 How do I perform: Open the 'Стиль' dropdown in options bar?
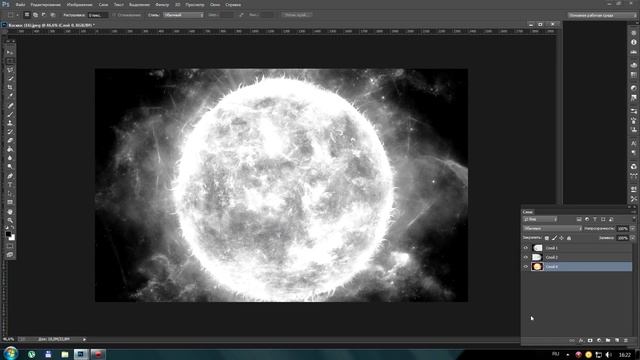(184, 15)
